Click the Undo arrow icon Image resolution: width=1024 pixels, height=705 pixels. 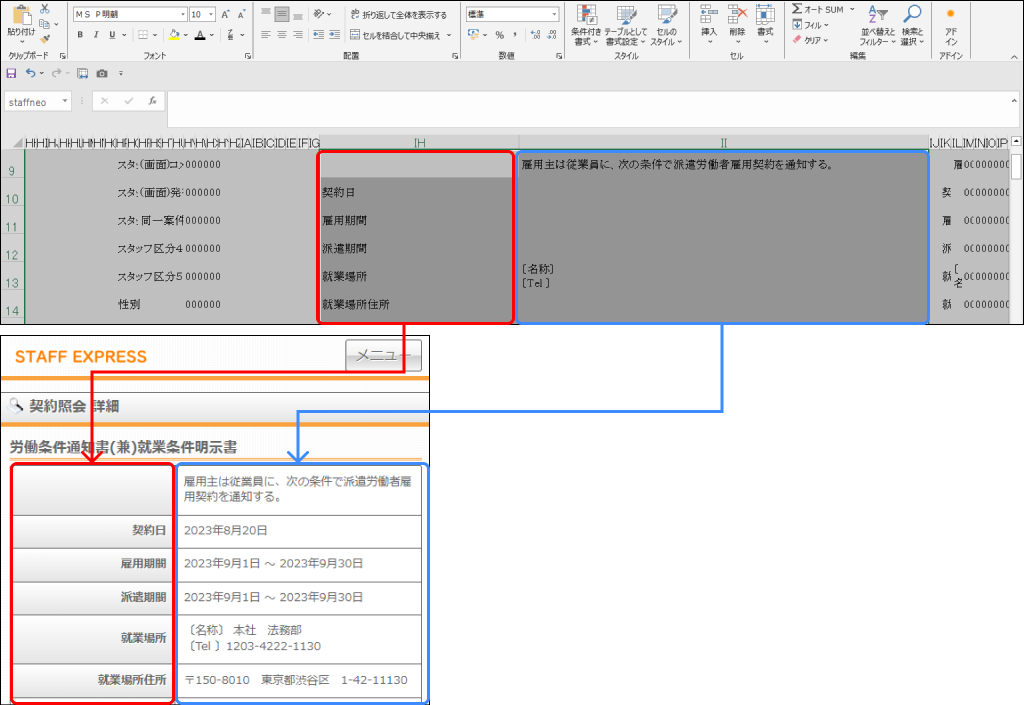point(31,73)
